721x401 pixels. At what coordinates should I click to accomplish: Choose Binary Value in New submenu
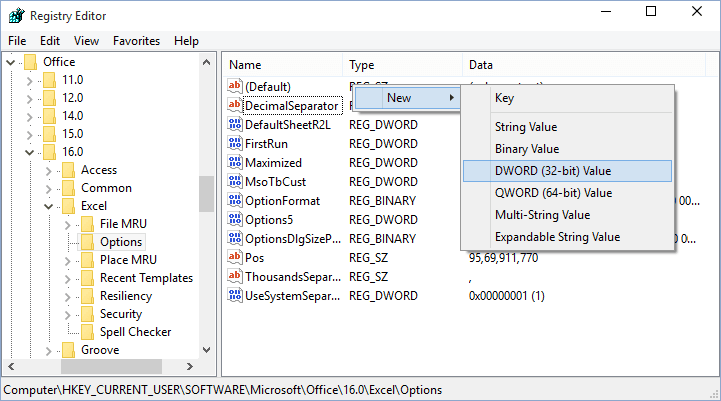click(x=567, y=149)
